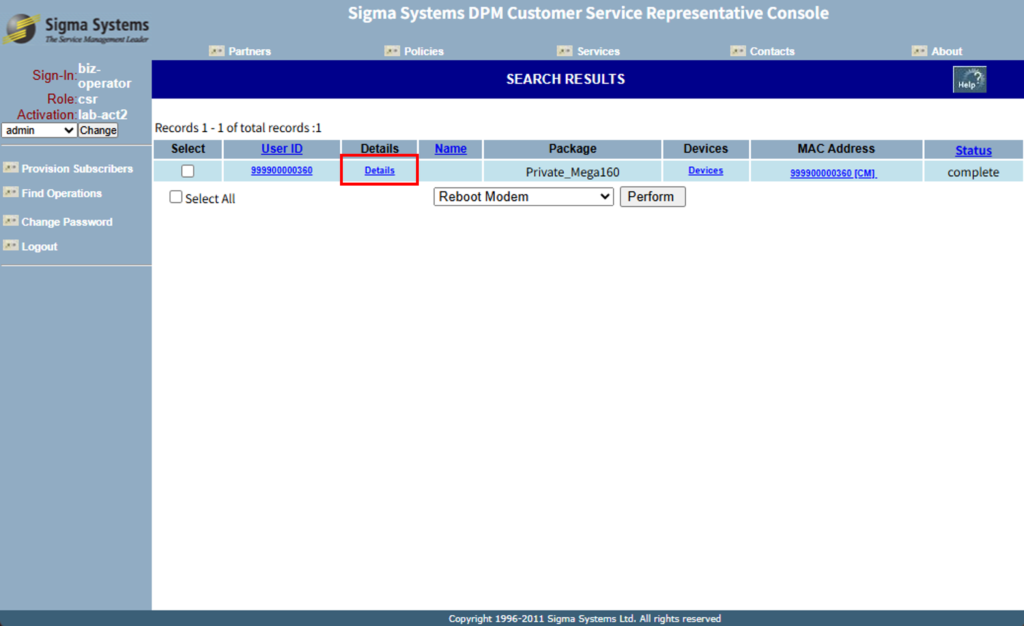
Task: Click the icon next to Logout
Action: 11,246
